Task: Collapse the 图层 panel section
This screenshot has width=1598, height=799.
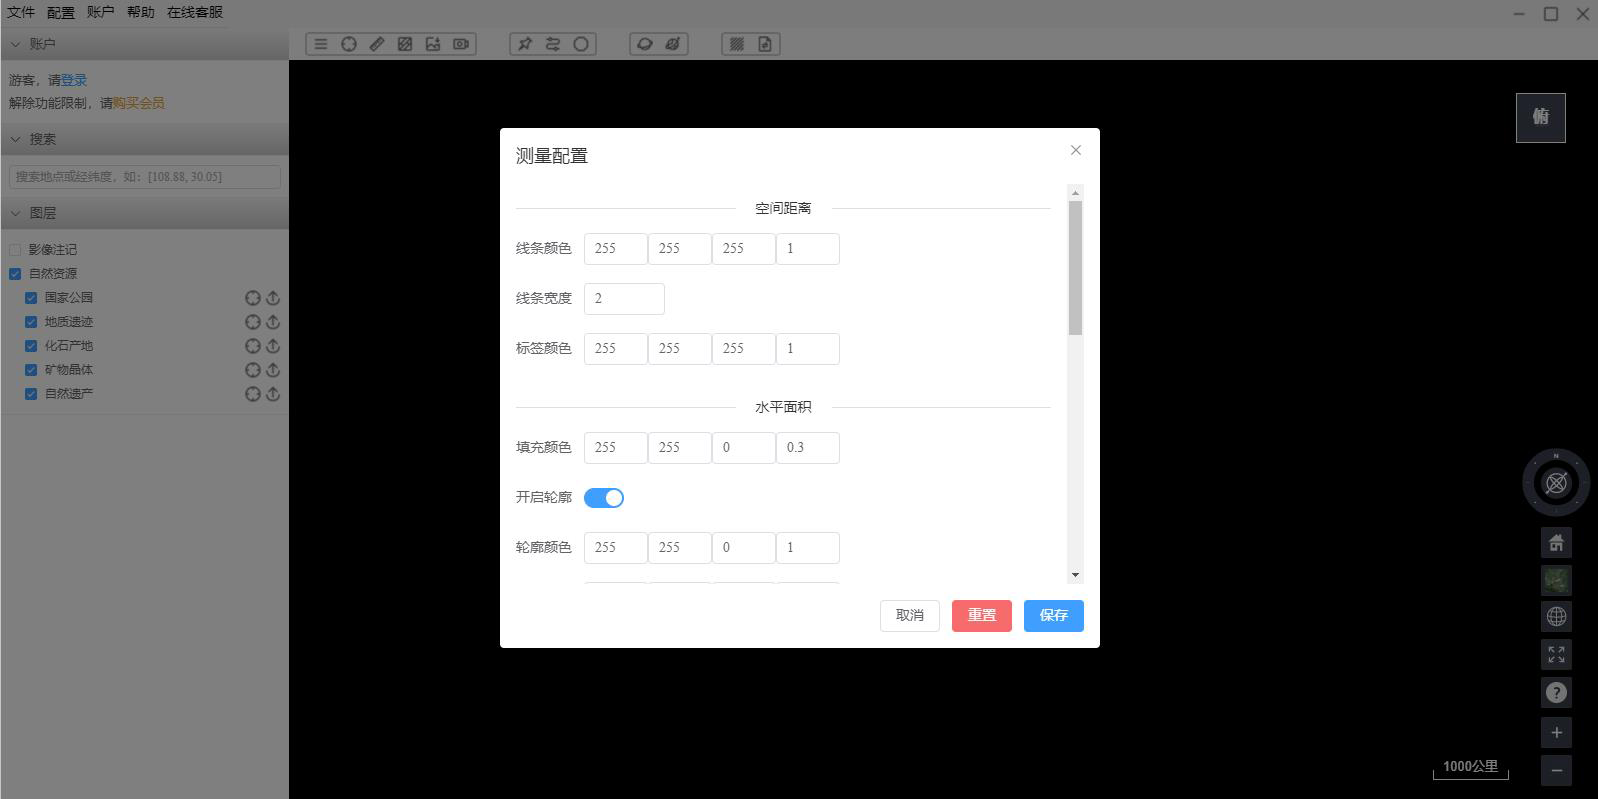Action: tap(16, 213)
